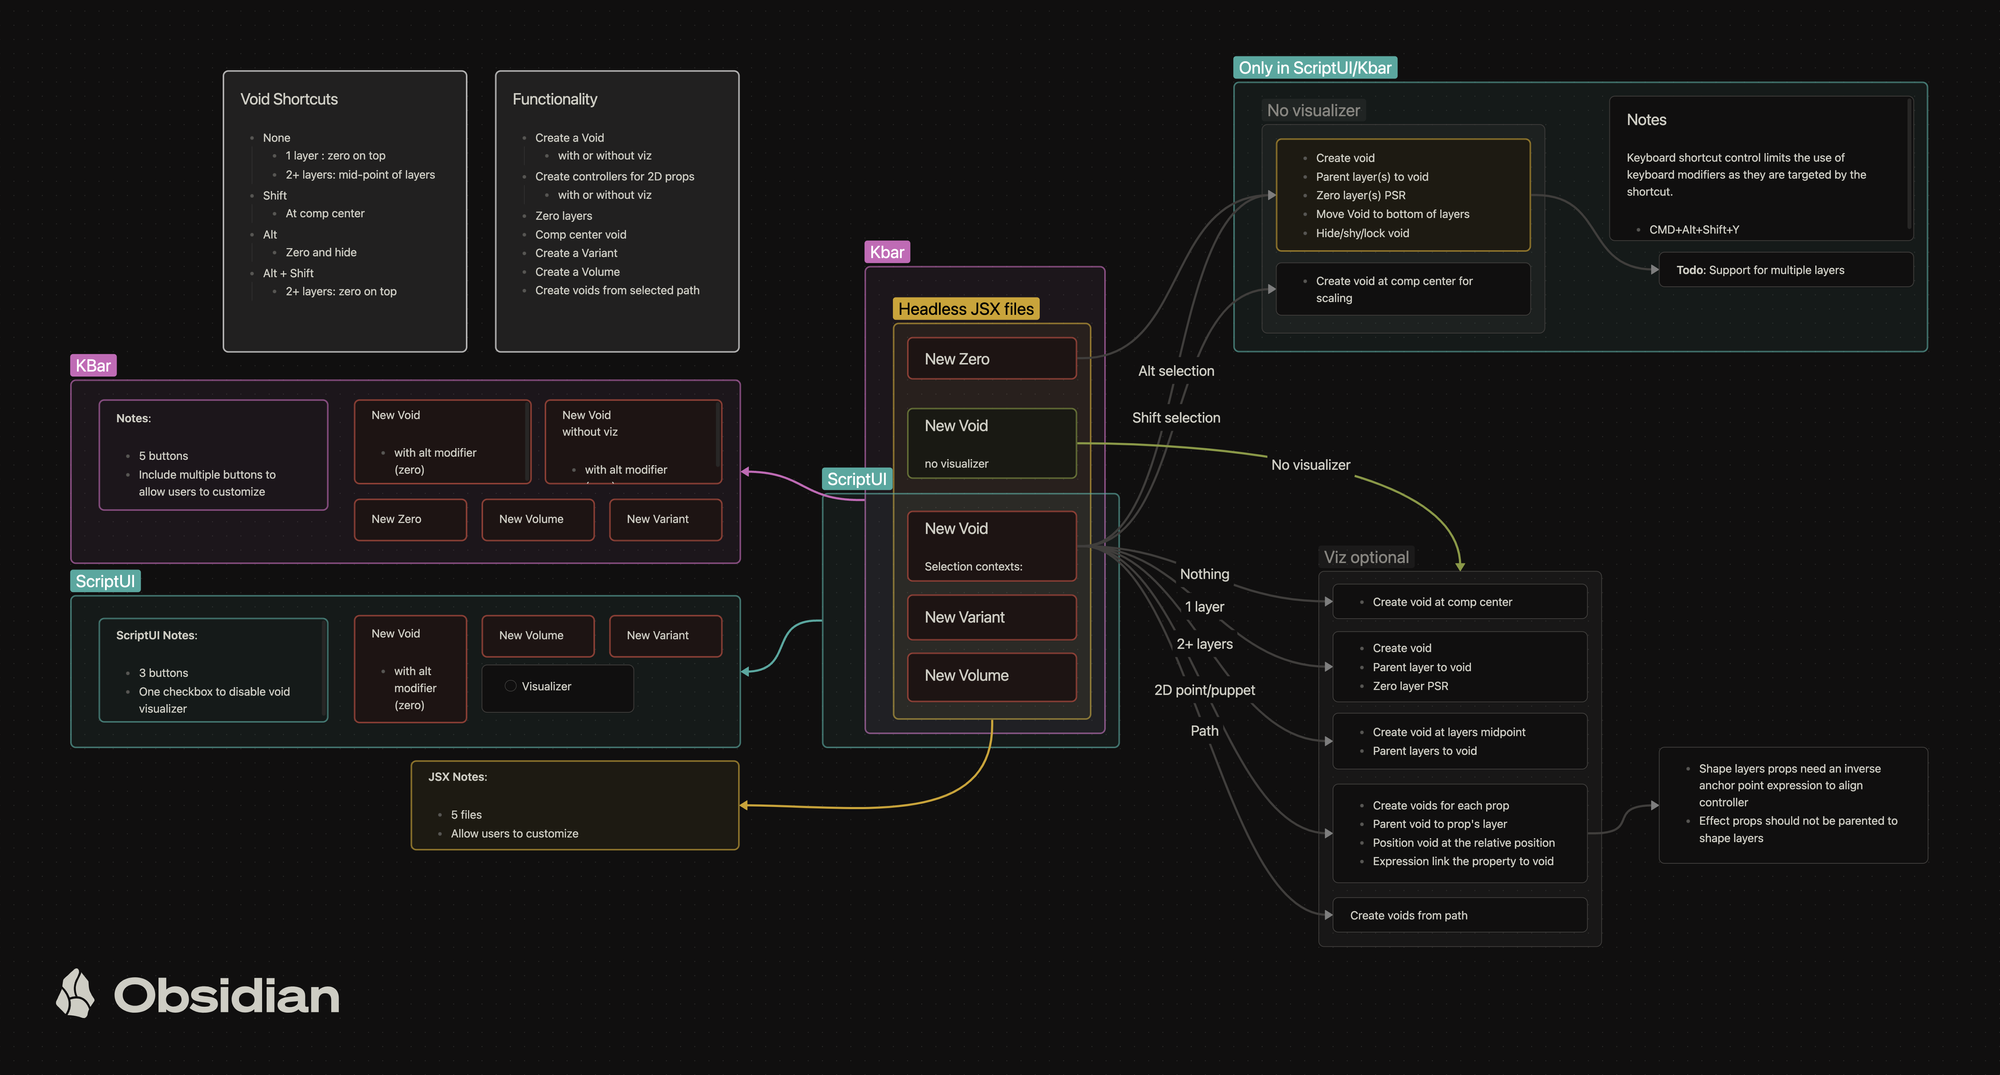Viewport: 2000px width, 1075px height.
Task: Click the Nothing edge label
Action: [x=1204, y=574]
